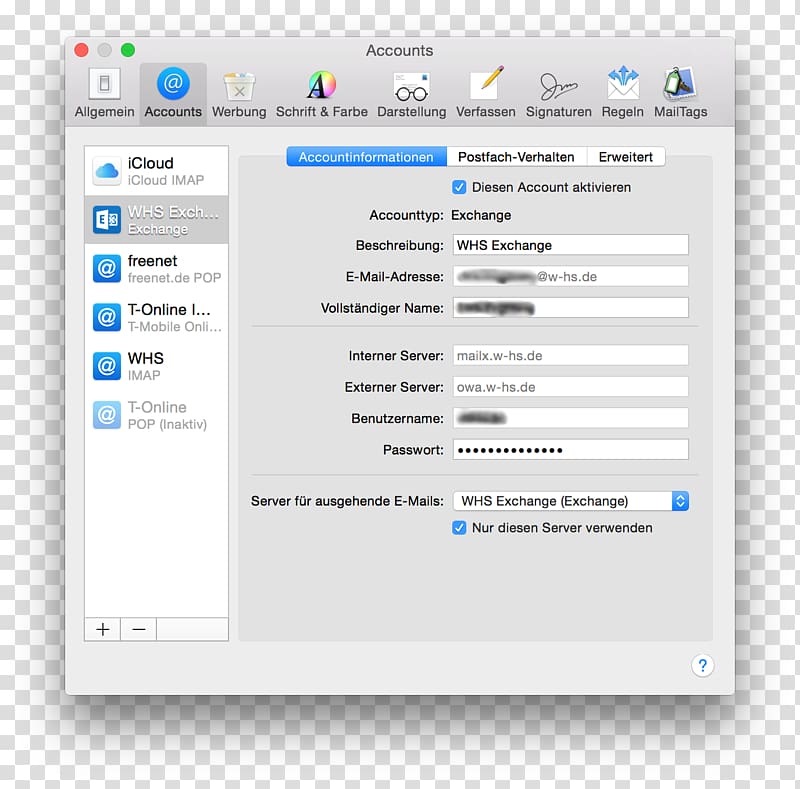Toggle Nur diesen Server verwenden checkbox
The width and height of the screenshot is (800, 789).
click(x=459, y=528)
